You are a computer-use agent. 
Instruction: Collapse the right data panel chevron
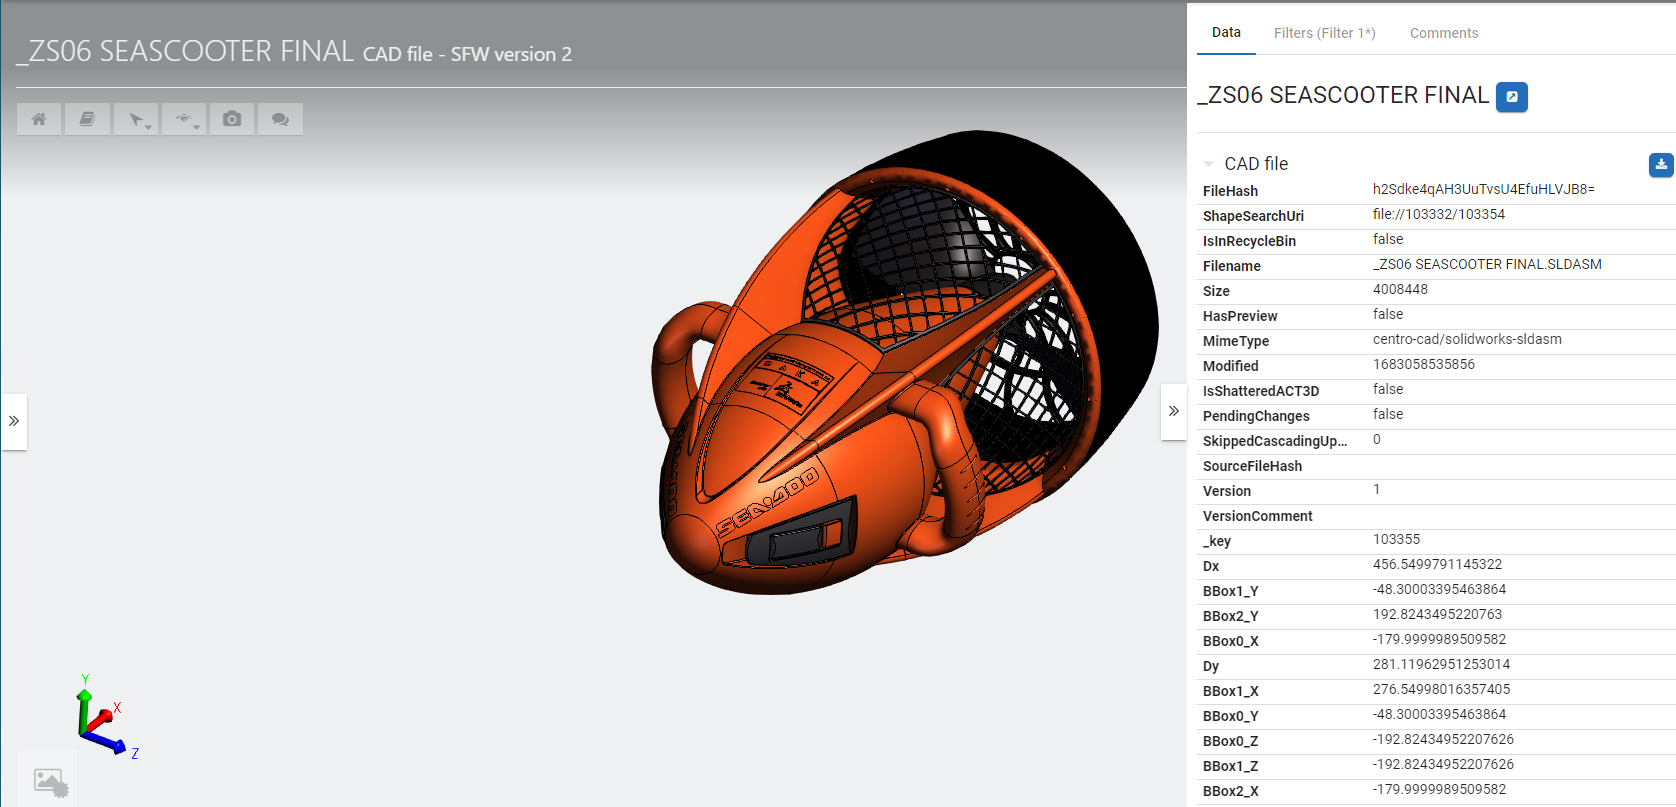(1173, 411)
